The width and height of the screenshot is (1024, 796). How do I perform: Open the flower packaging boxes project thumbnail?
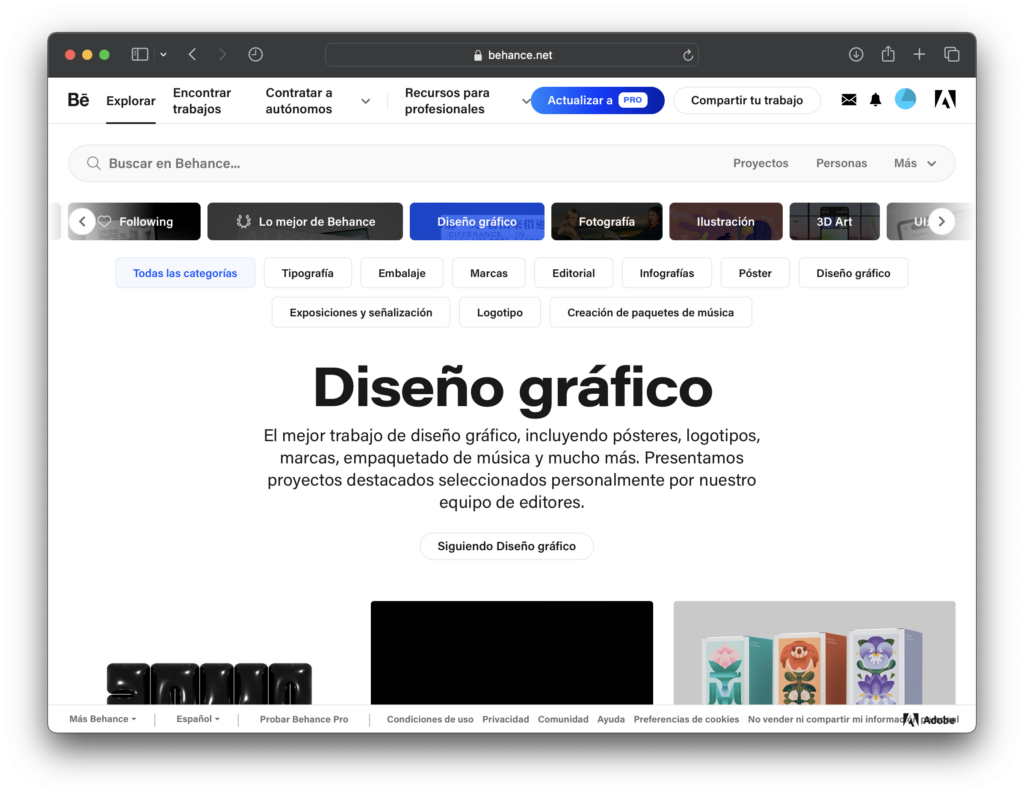814,653
